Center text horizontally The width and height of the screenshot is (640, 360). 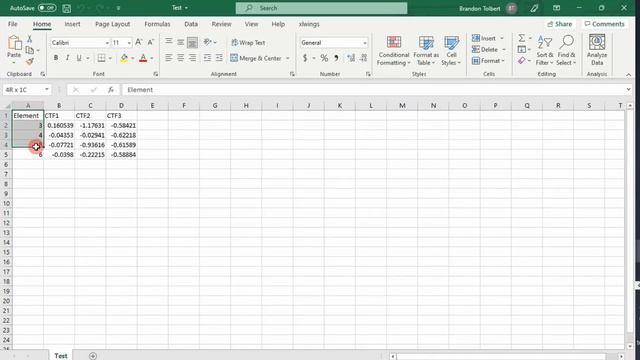pos(180,58)
